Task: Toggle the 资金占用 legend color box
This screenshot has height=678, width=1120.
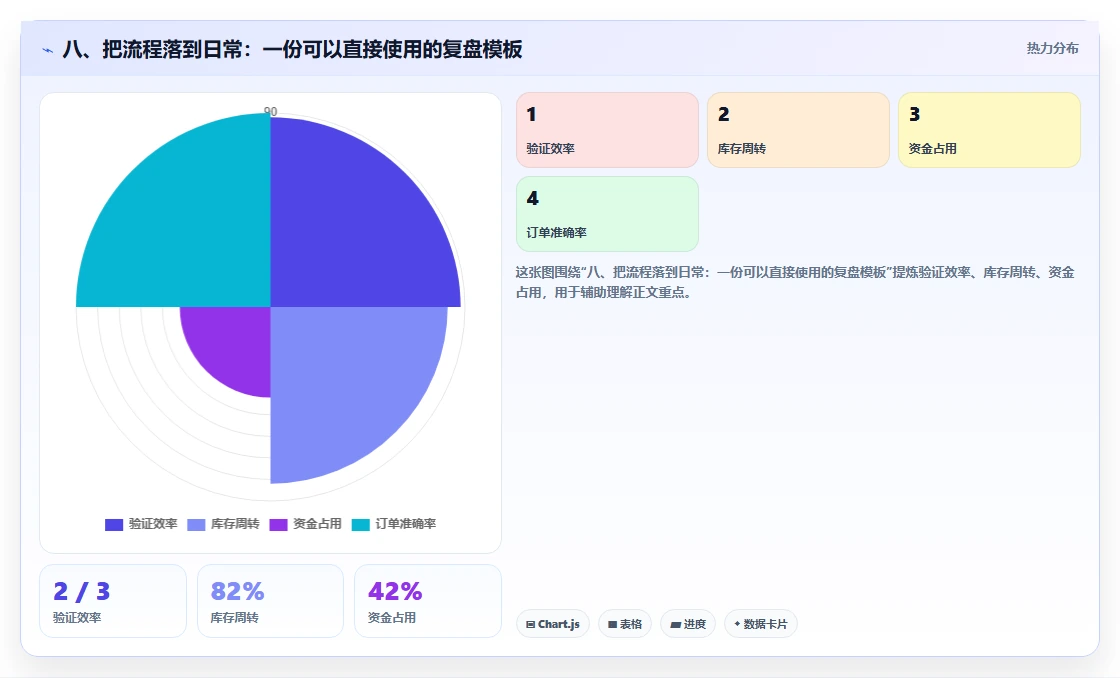Action: pos(278,524)
